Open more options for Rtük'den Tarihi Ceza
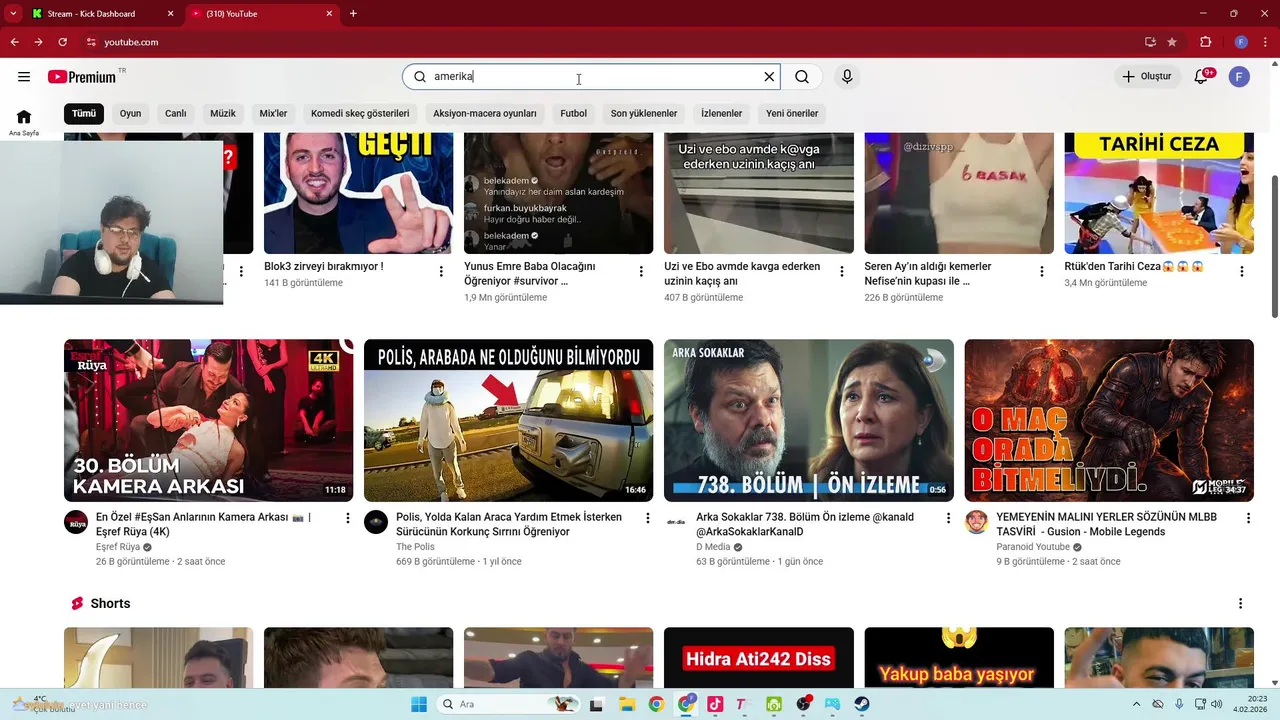The height and width of the screenshot is (720, 1280). pos(1241,271)
